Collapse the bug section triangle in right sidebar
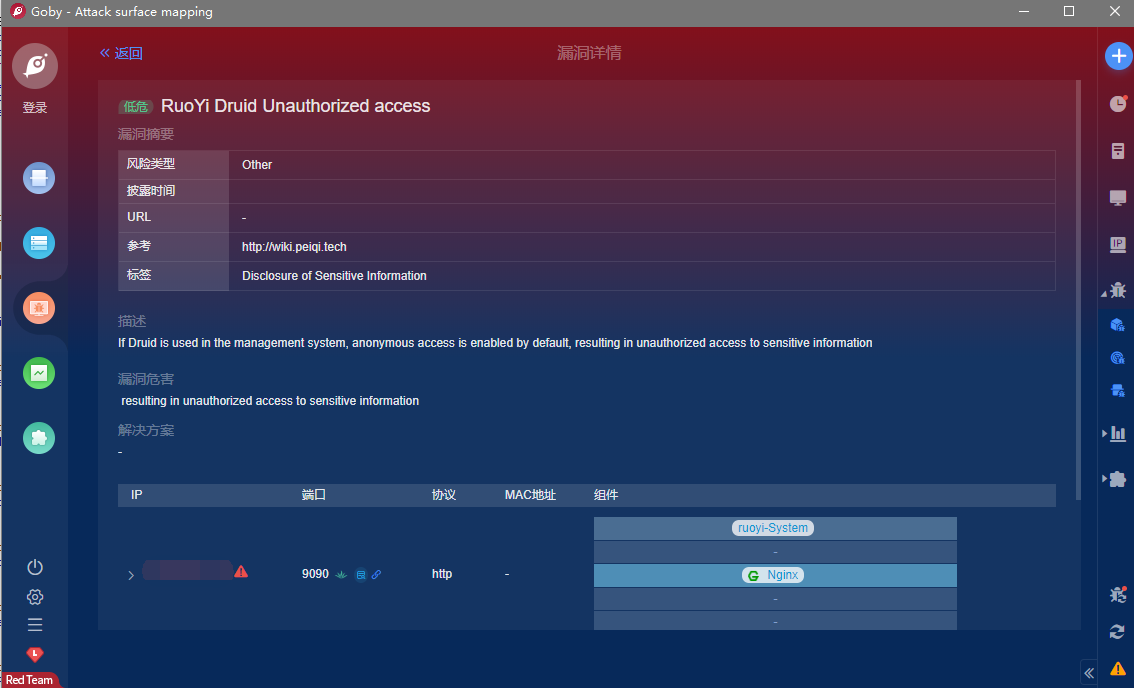 point(1106,293)
